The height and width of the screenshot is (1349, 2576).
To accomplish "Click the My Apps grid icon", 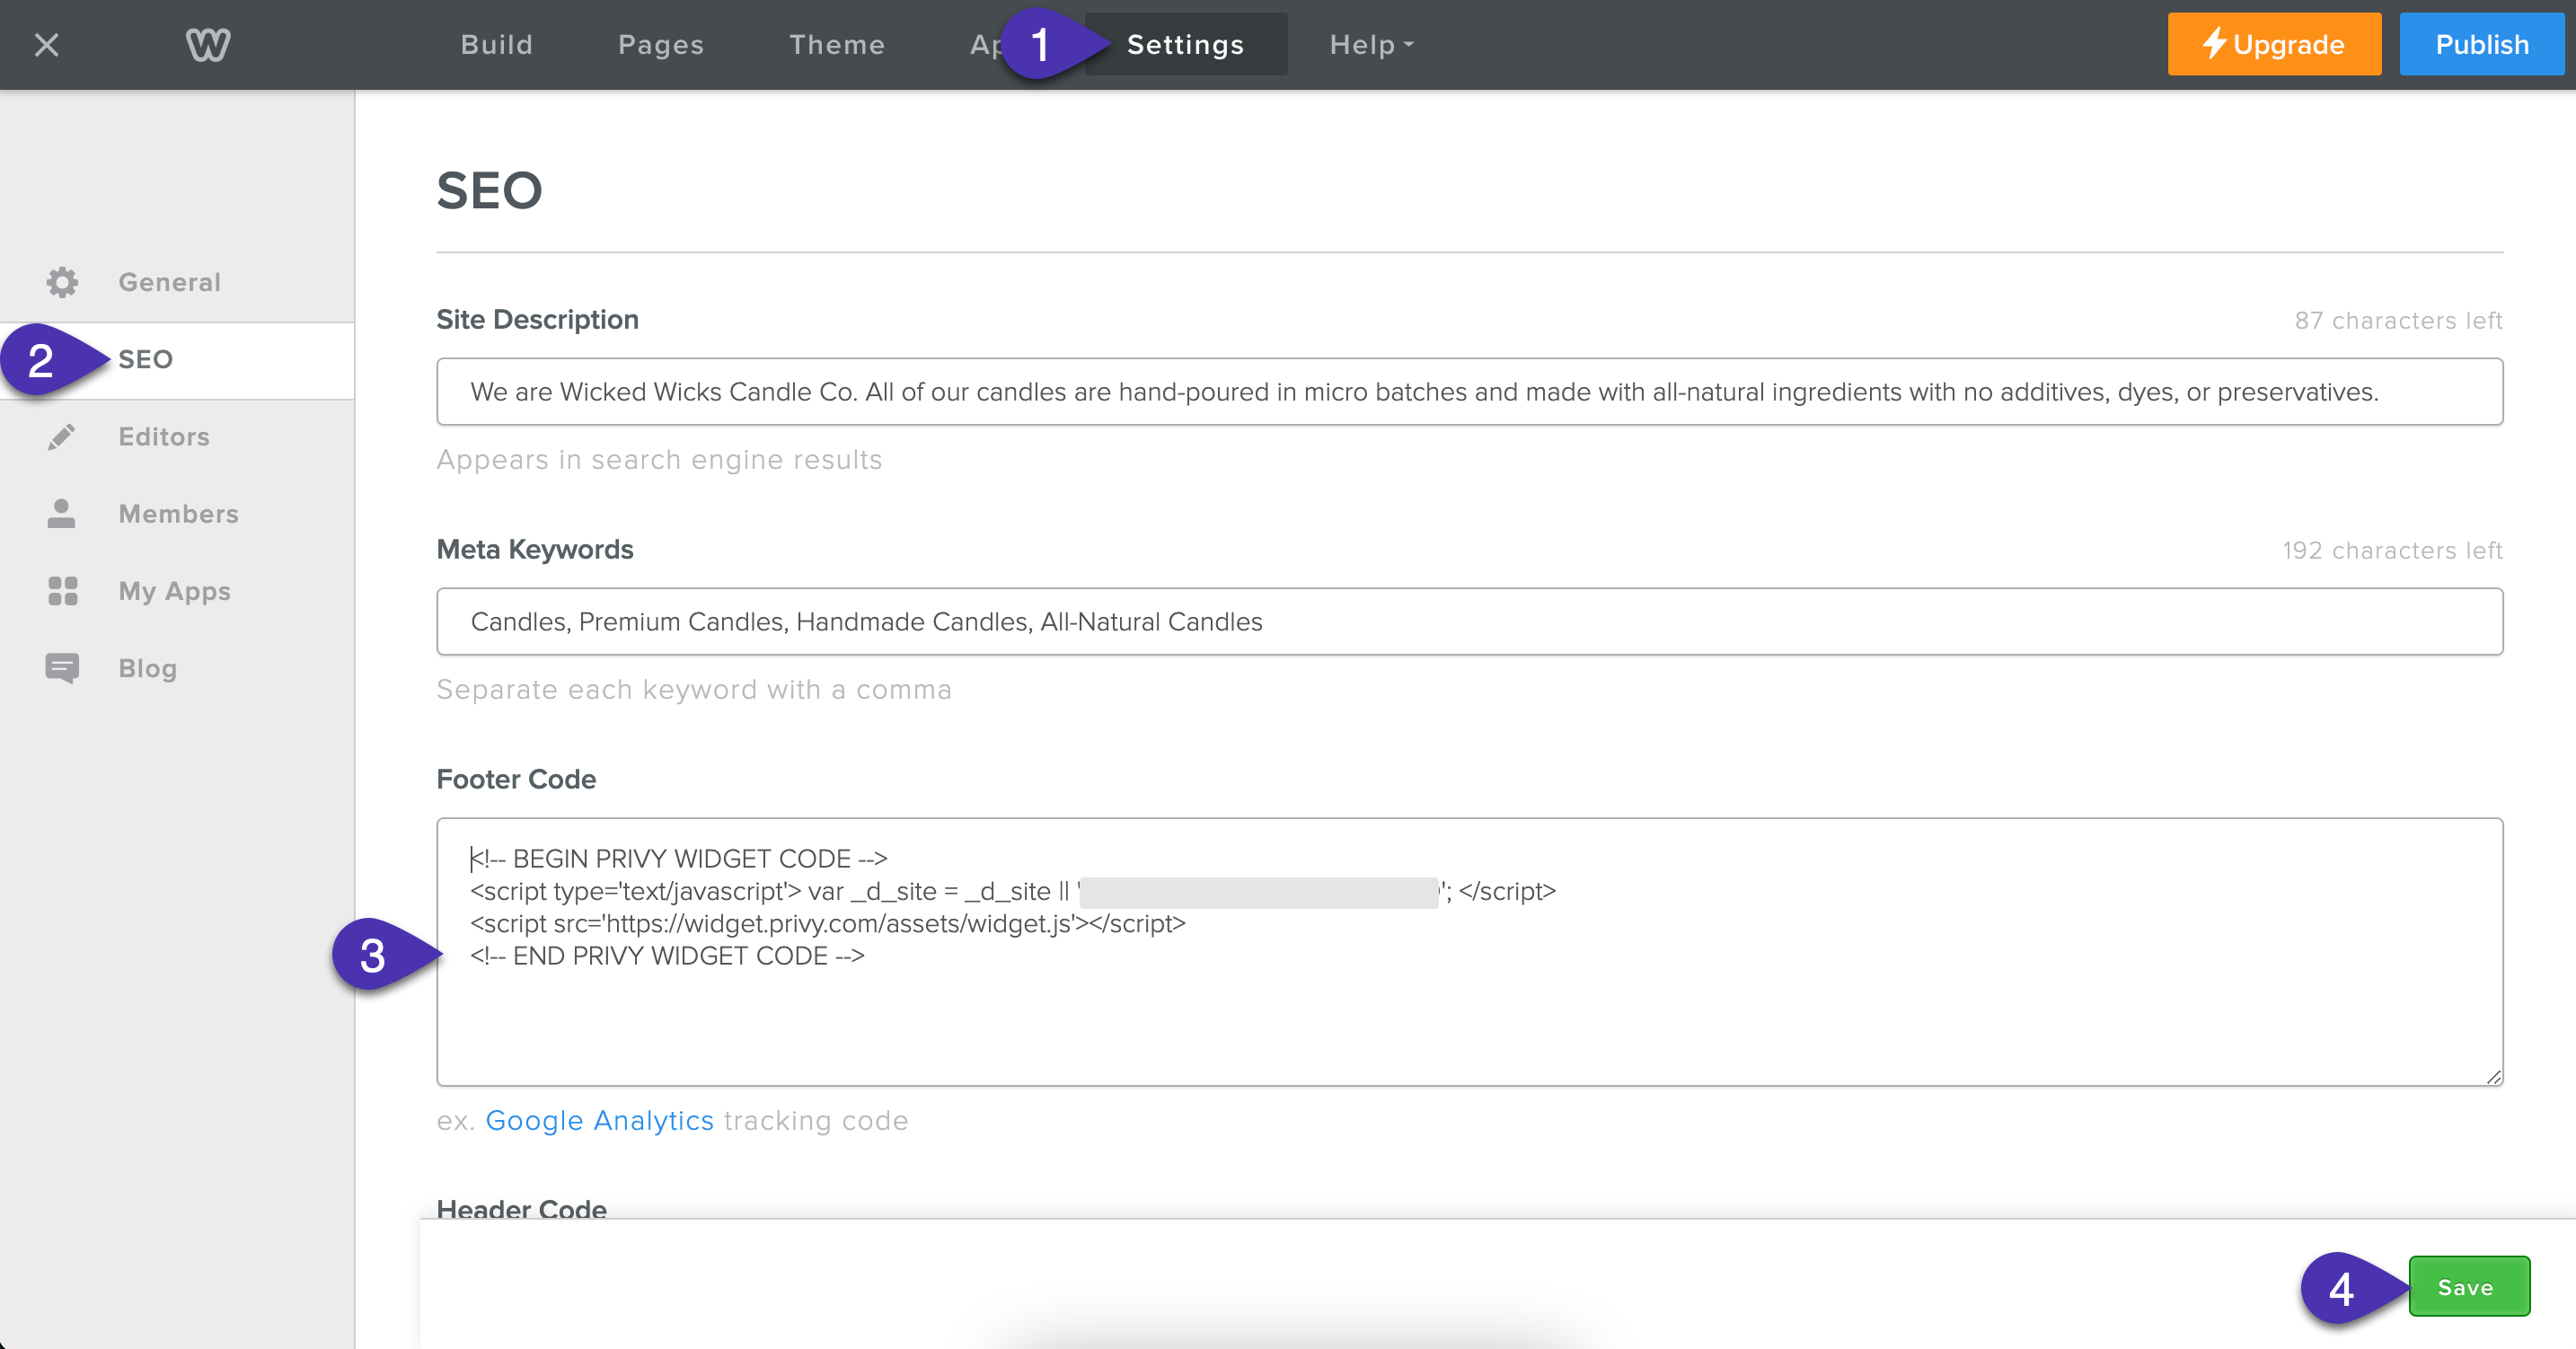I will tap(62, 591).
